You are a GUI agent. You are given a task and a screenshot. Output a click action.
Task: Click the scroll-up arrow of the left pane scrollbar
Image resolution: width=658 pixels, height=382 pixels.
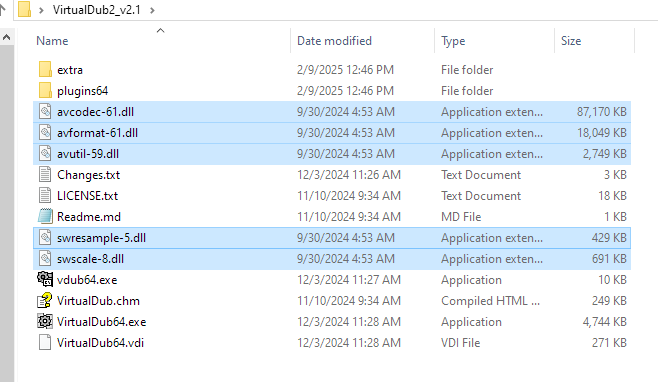[6, 38]
